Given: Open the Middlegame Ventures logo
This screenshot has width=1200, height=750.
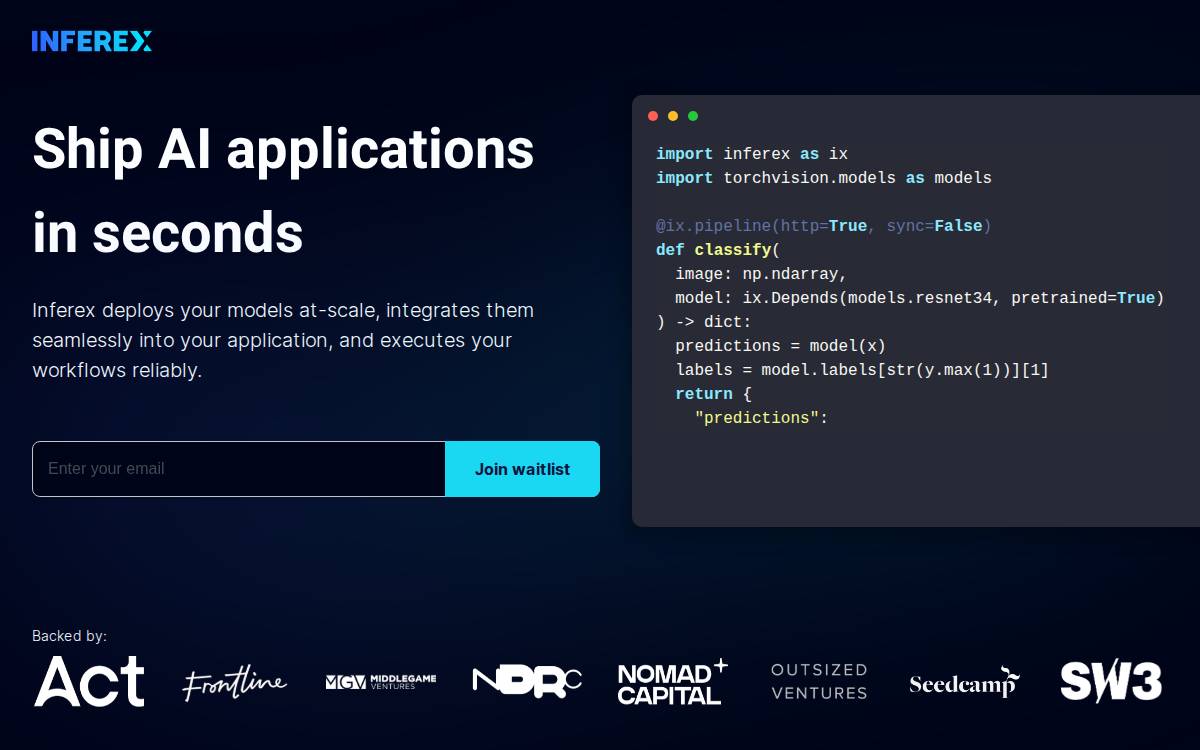Looking at the screenshot, I should pos(381,682).
